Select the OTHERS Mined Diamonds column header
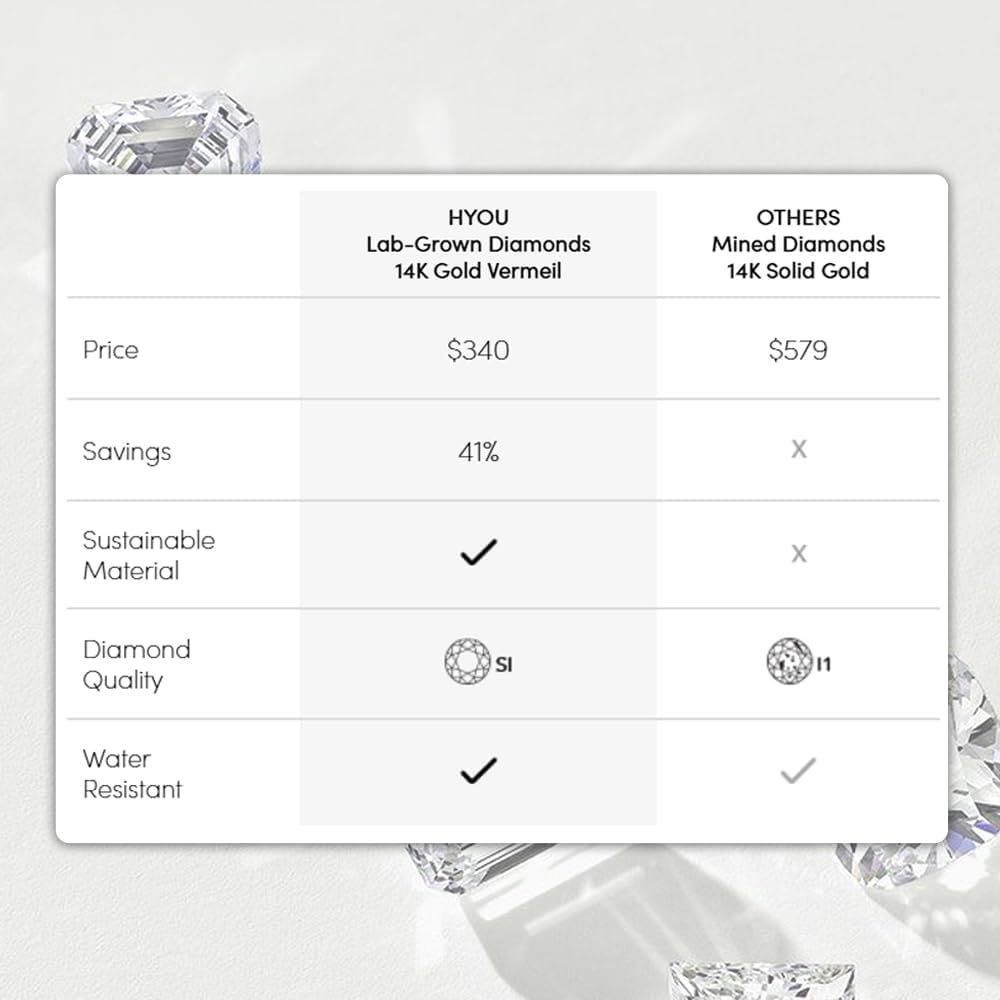1000x1000 pixels. [x=798, y=244]
